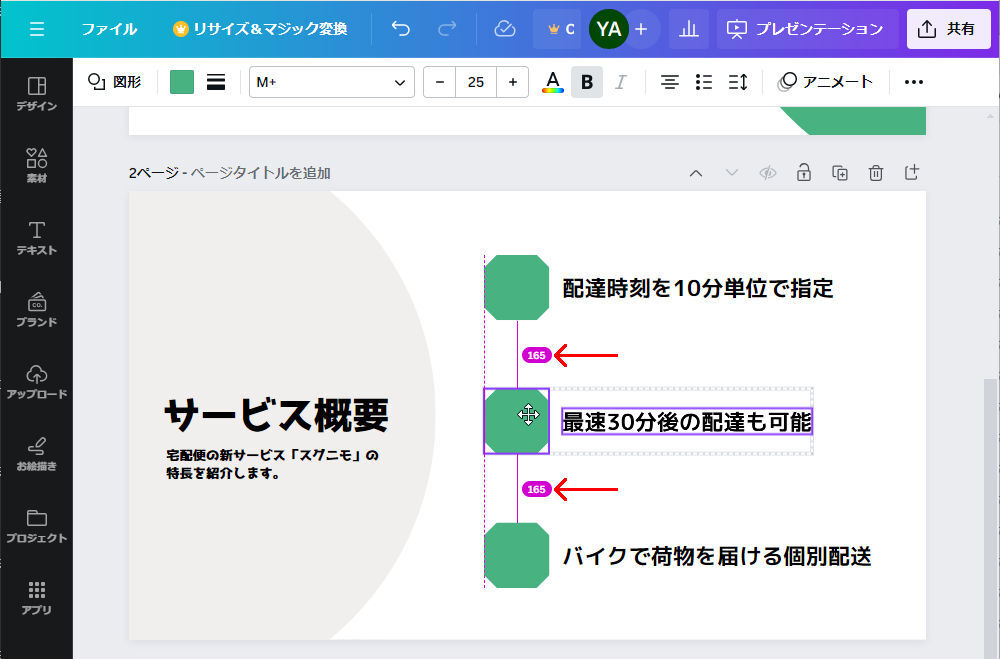Increase font size with plus

[x=512, y=82]
